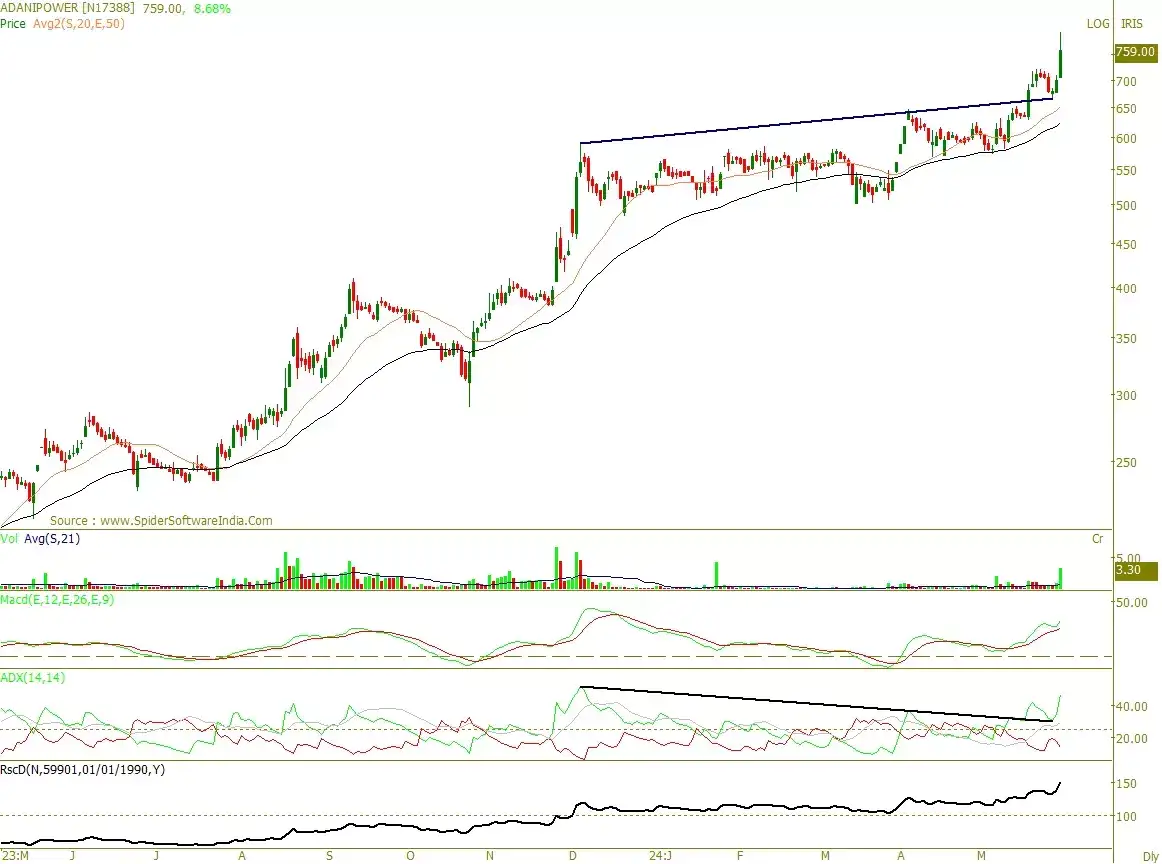Toggle the LOG scale label
This screenshot has width=1162, height=864.
pos(1098,24)
